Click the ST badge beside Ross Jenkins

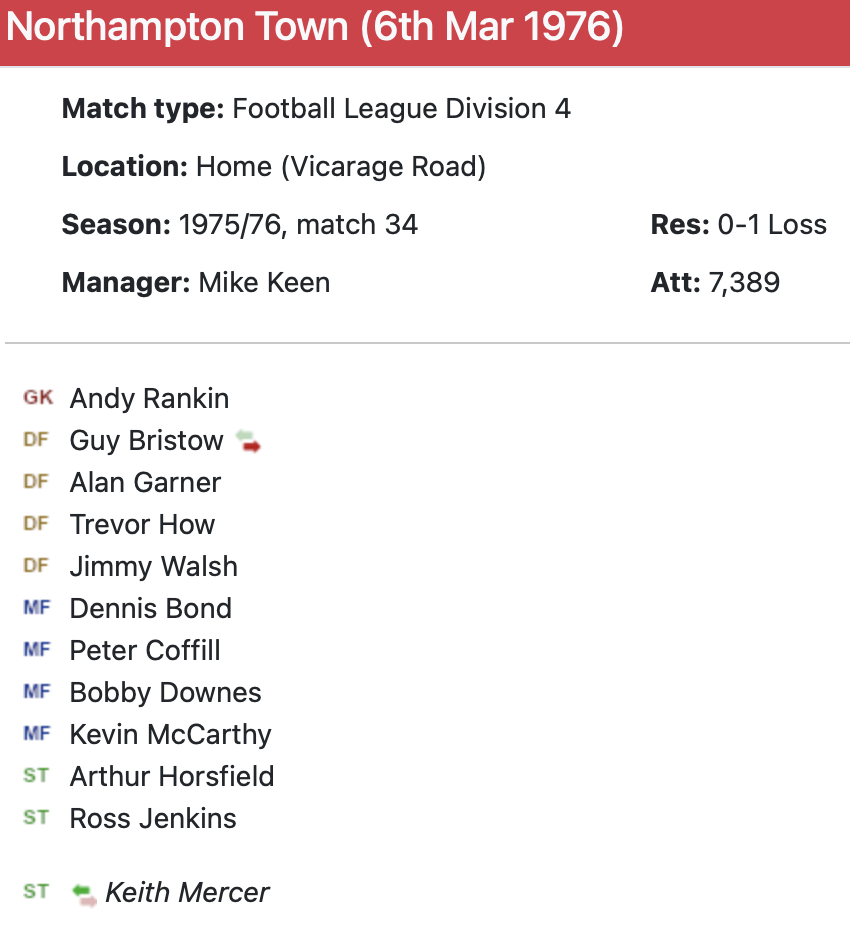[x=36, y=818]
